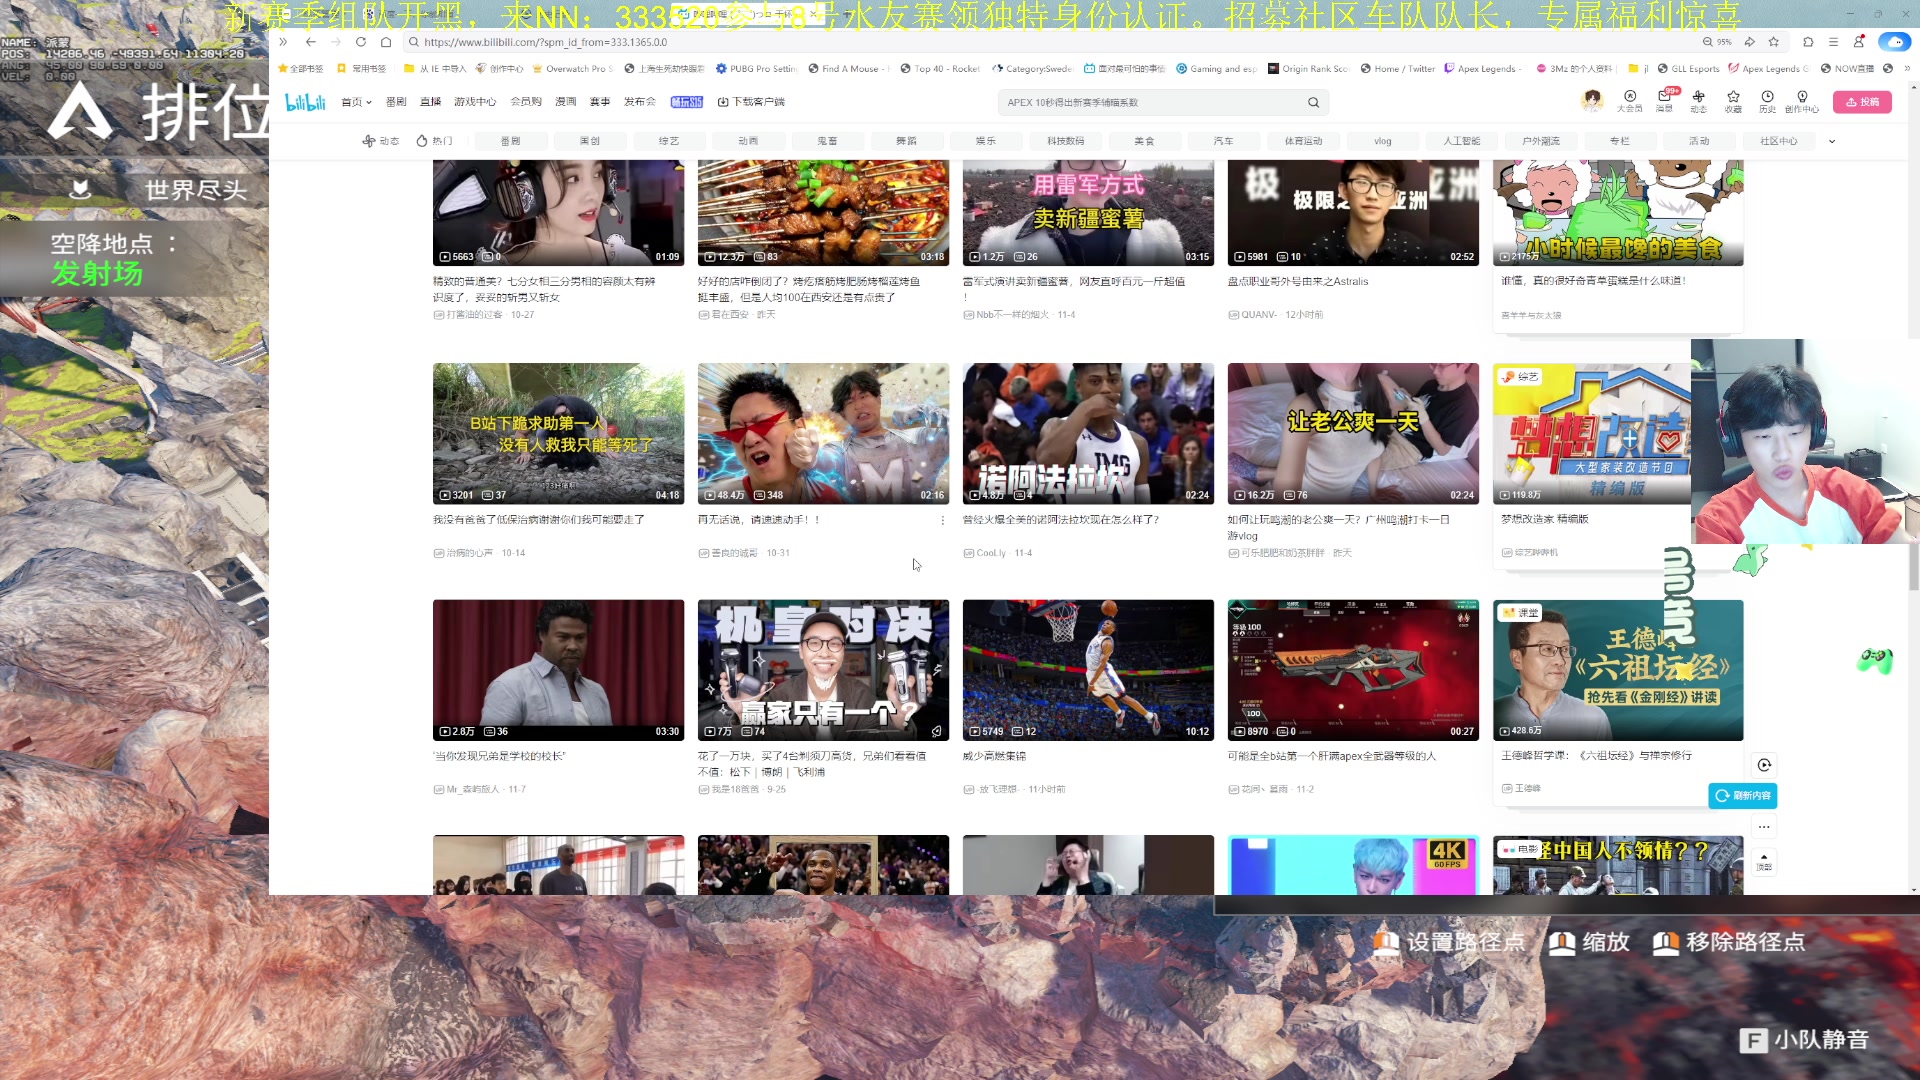This screenshot has width=1920, height=1080.
Task: Click the pink 投稿 upload button
Action: (x=1862, y=102)
